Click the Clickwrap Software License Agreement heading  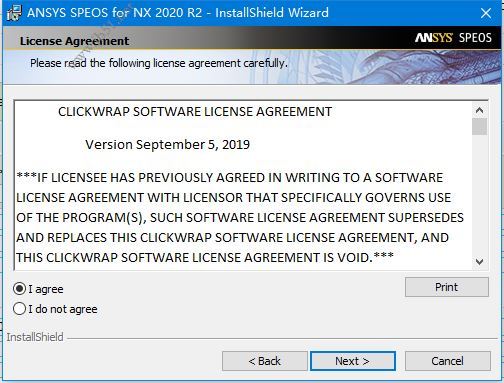(x=195, y=112)
